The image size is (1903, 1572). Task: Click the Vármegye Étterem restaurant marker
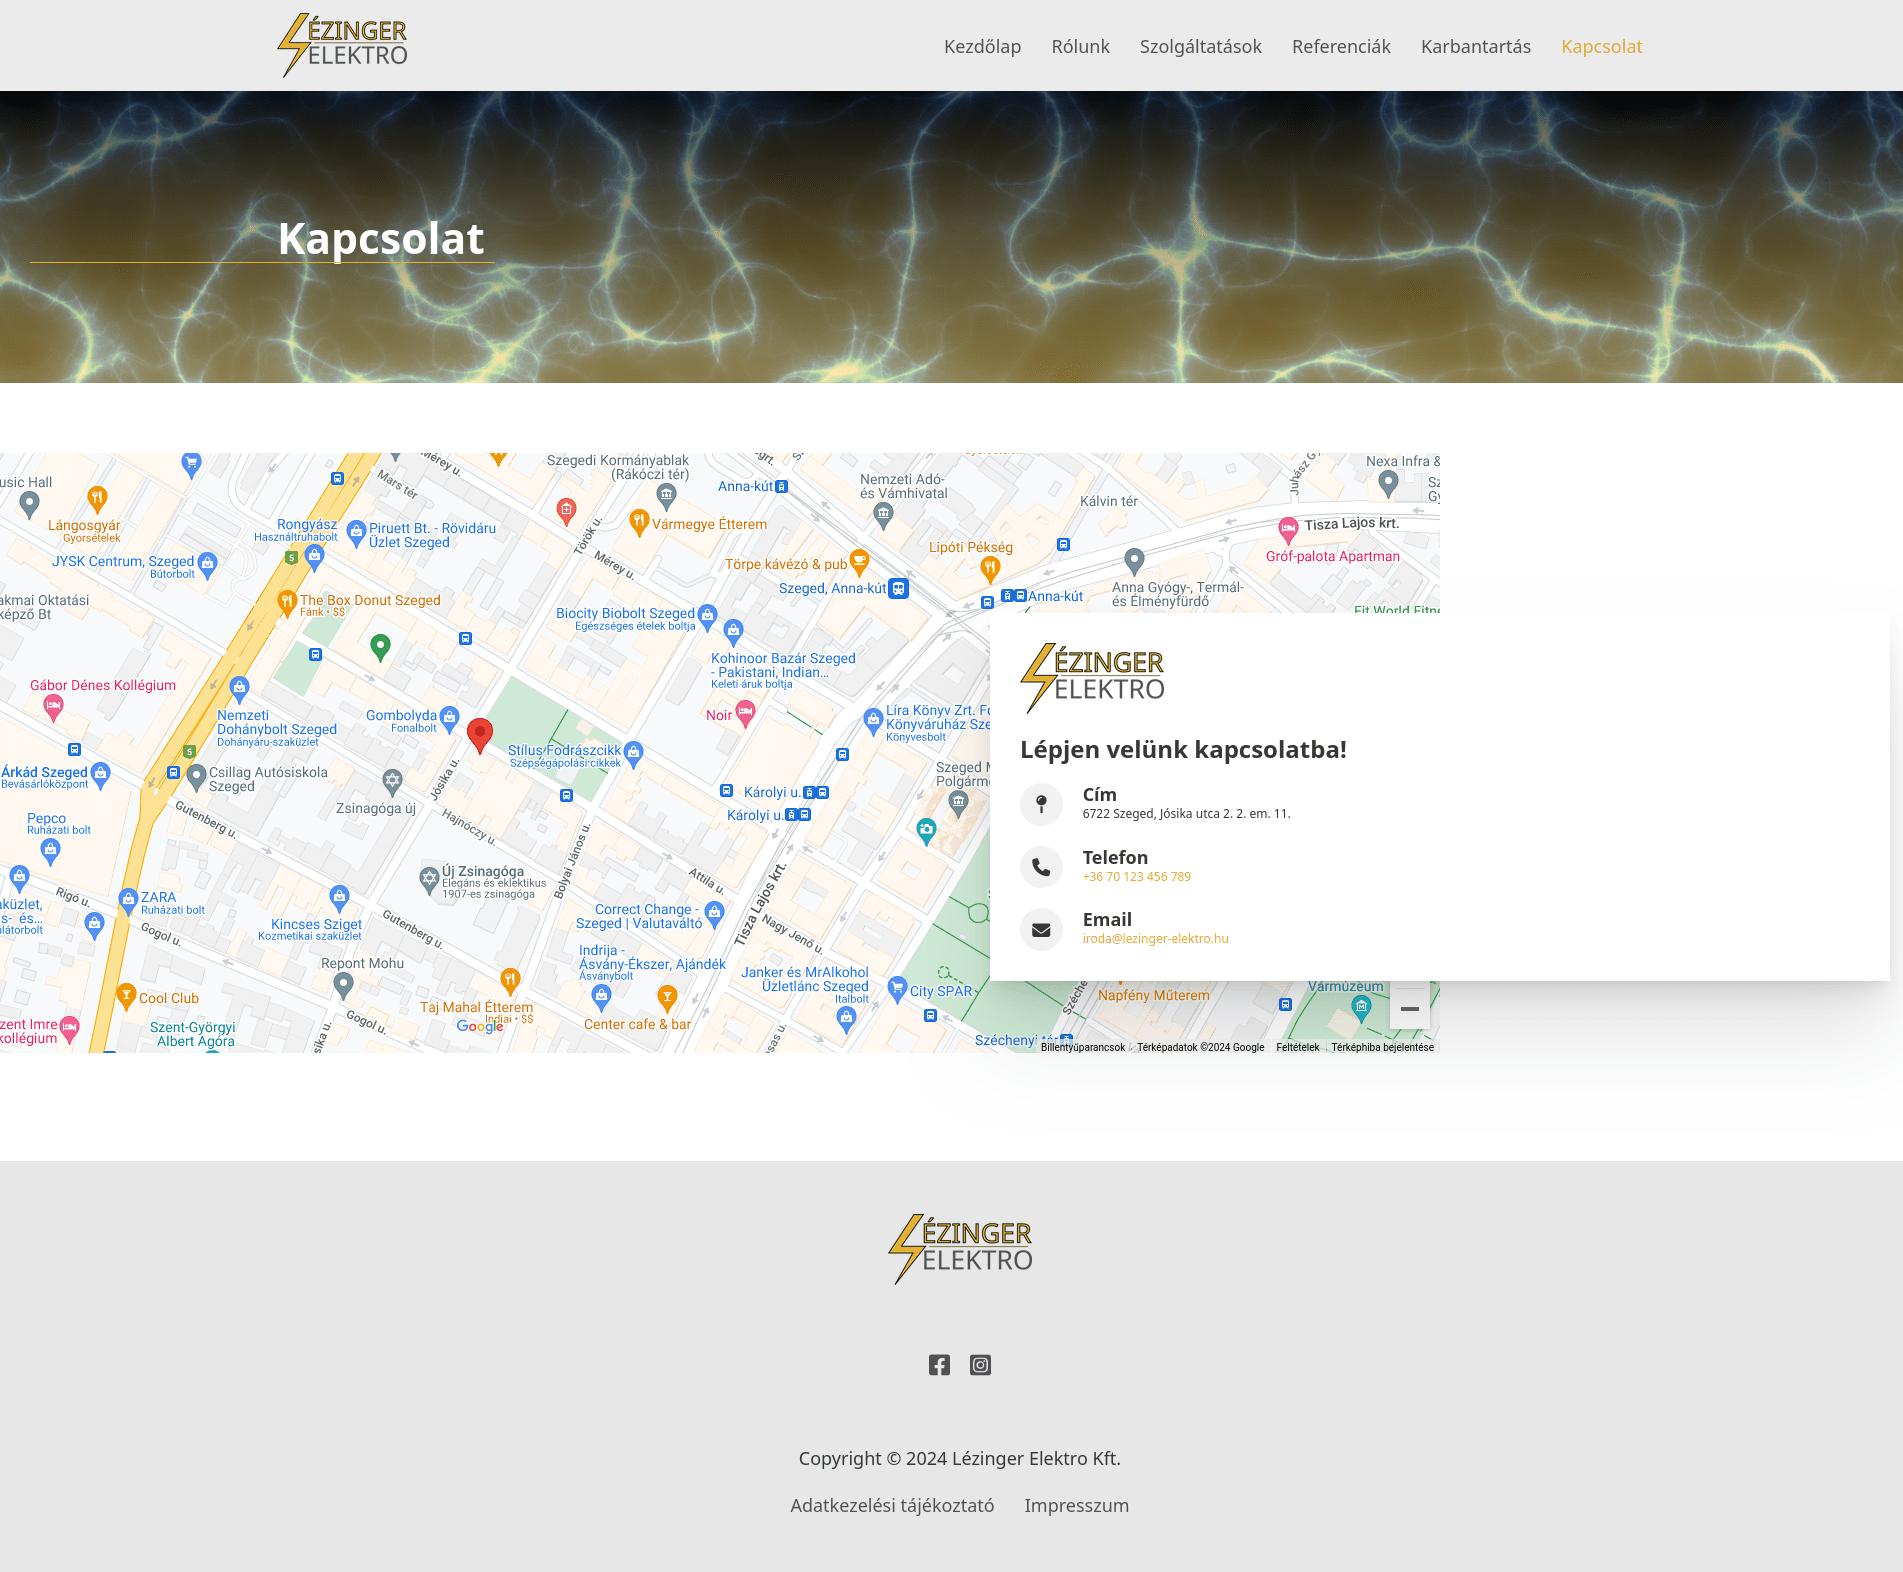pyautogui.click(x=639, y=521)
